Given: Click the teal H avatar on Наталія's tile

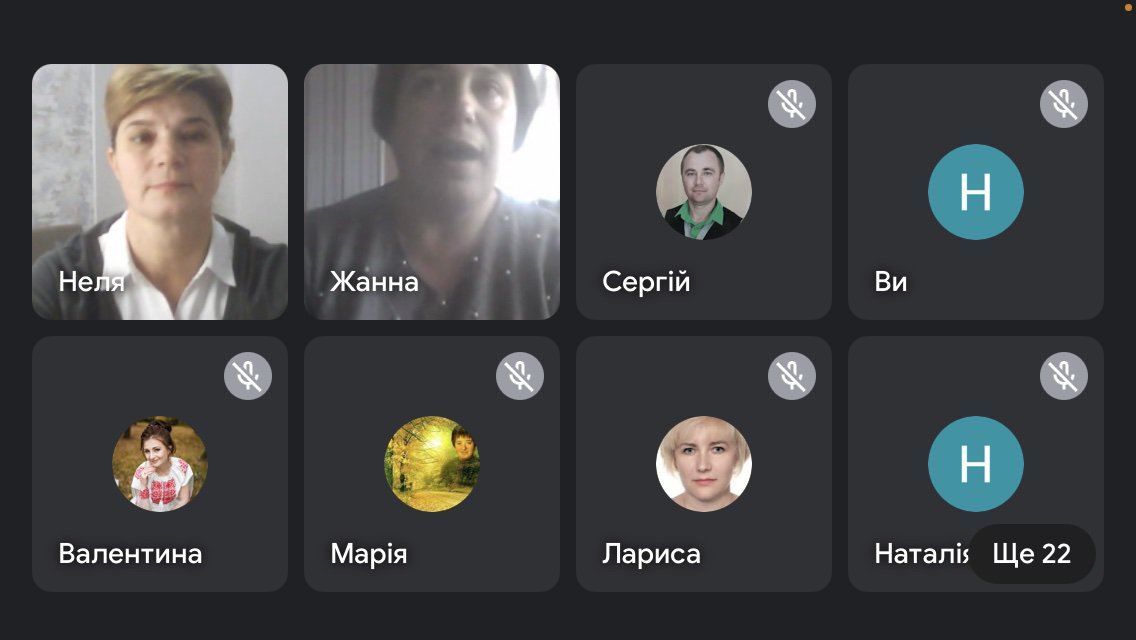Looking at the screenshot, I should [976, 464].
